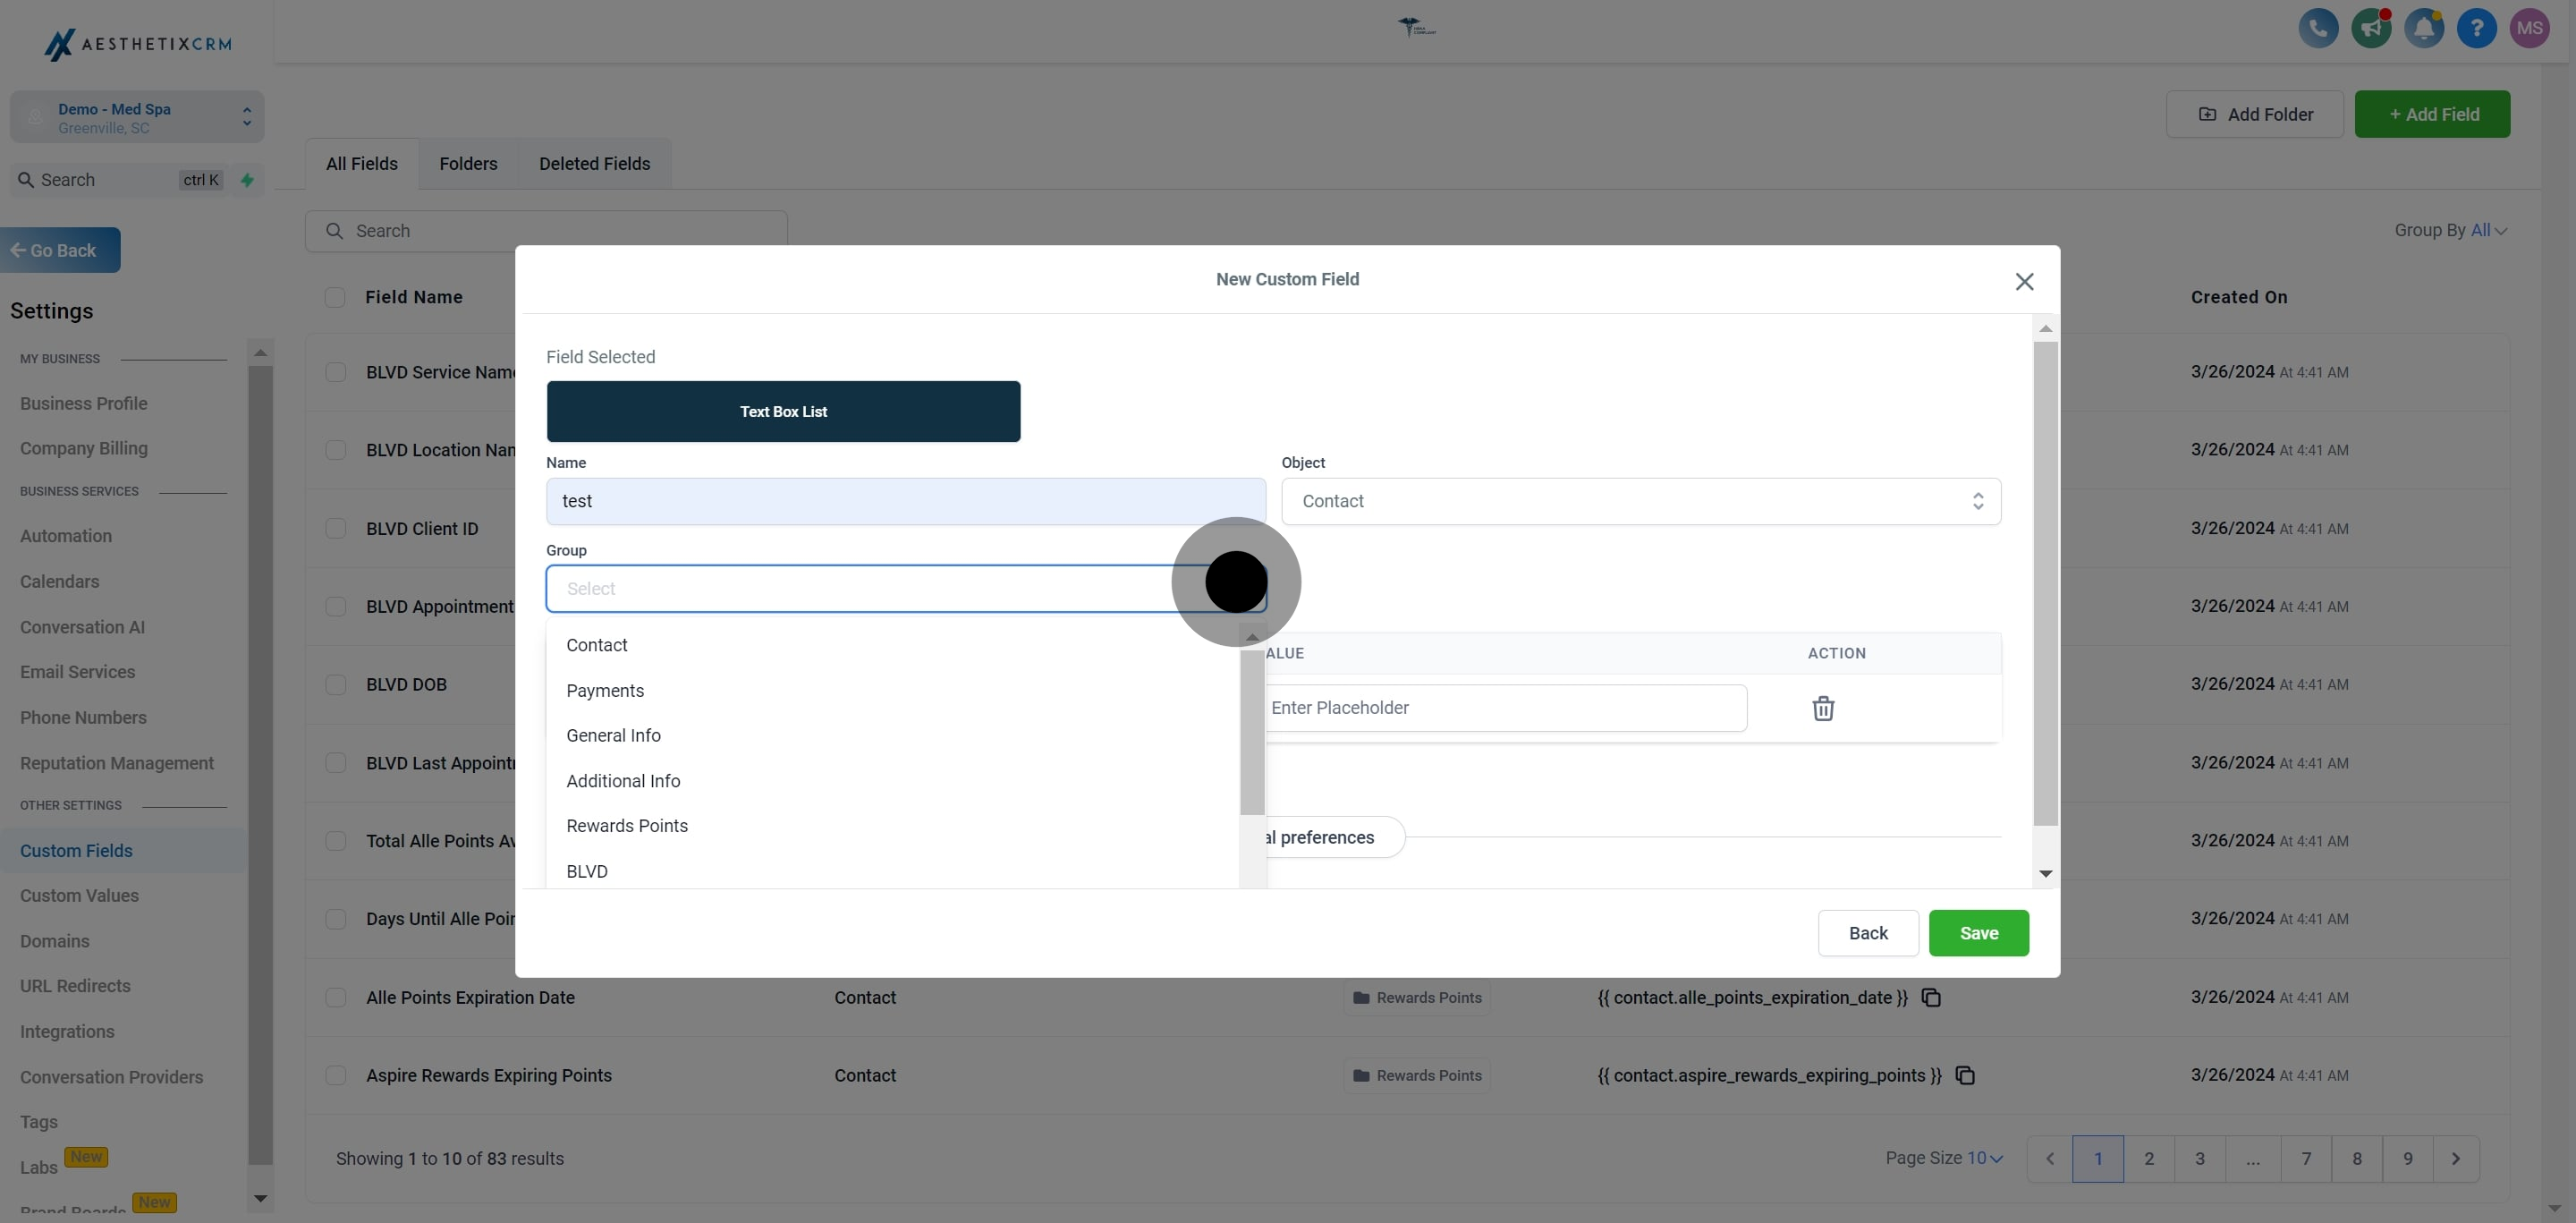This screenshot has height=1223, width=2576.
Task: Switch to the Deleted Fields tab
Action: pos(594,164)
